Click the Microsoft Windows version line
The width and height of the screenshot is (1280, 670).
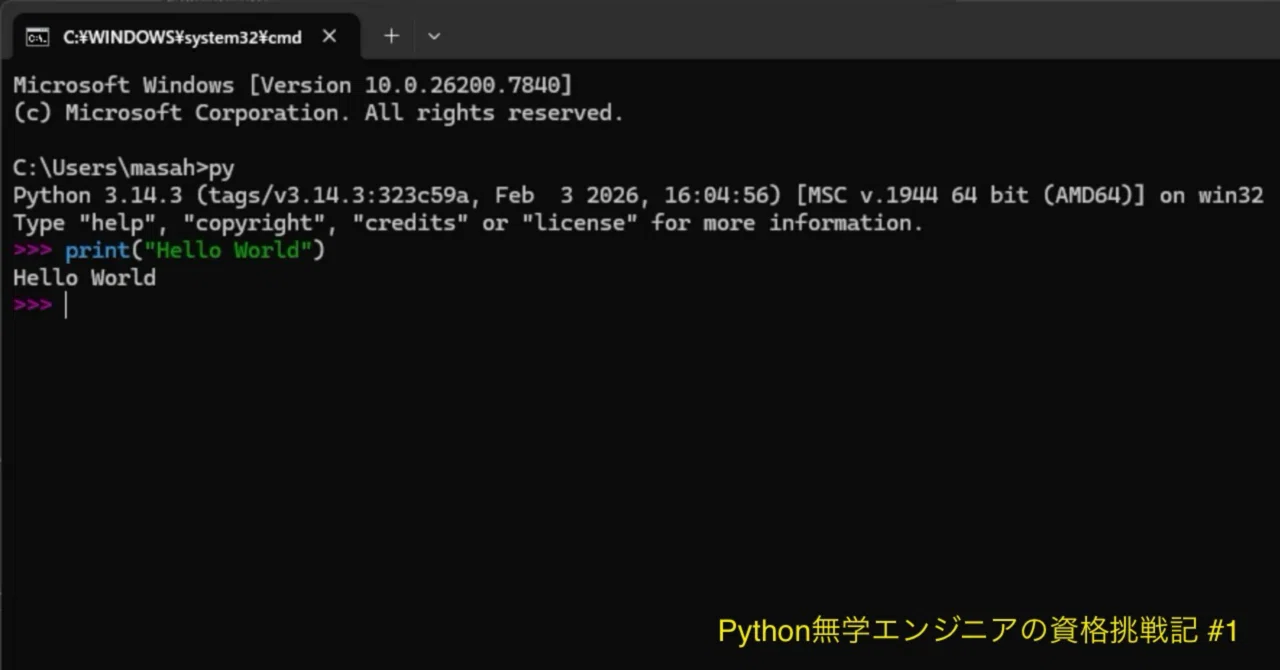click(293, 85)
